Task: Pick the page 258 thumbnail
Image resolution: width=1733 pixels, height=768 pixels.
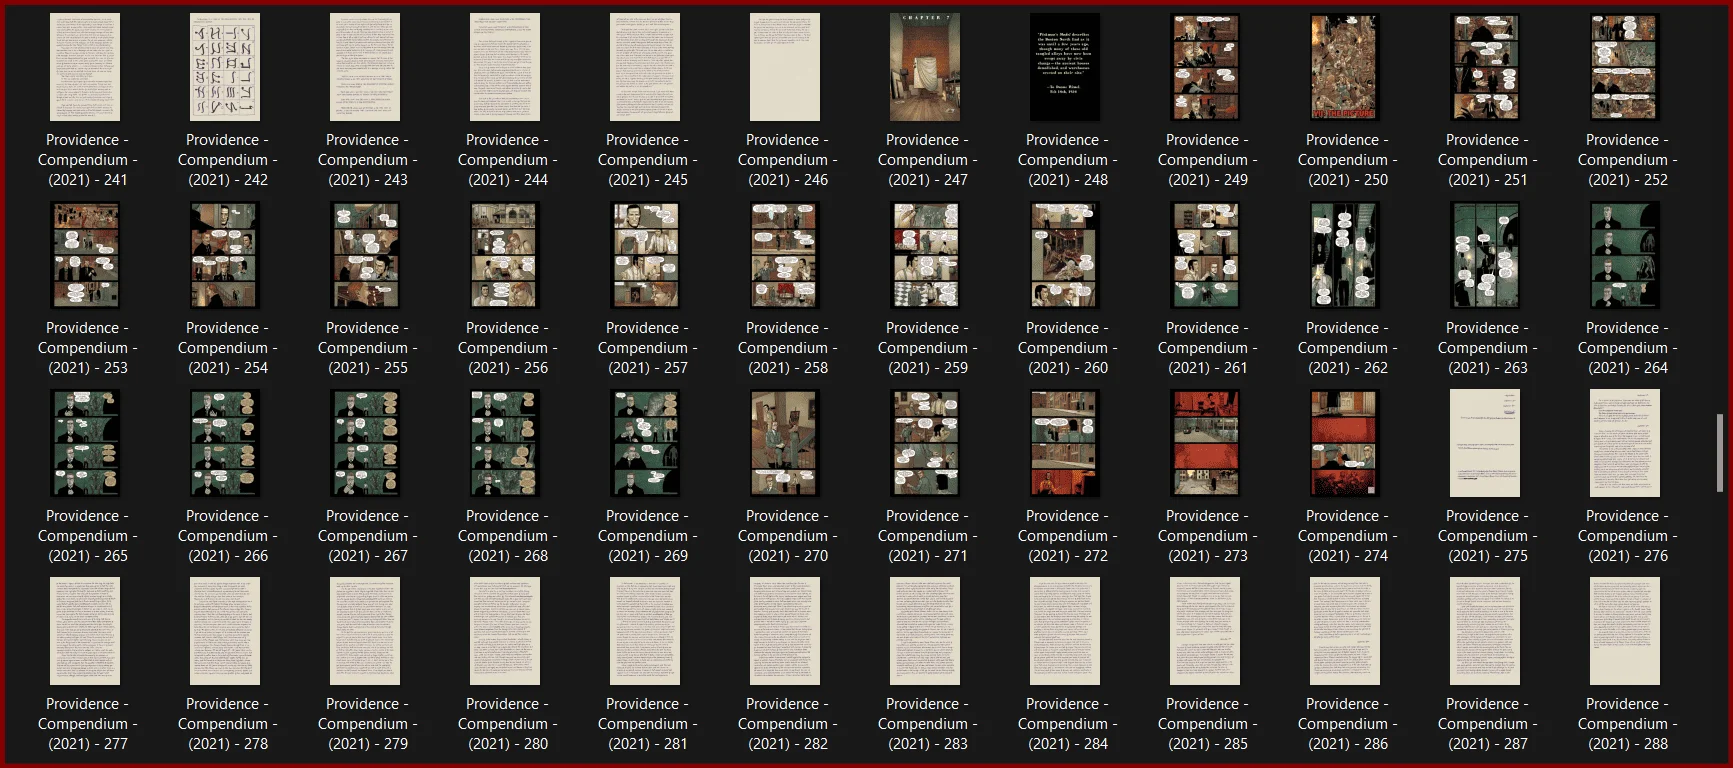Action: (785, 255)
